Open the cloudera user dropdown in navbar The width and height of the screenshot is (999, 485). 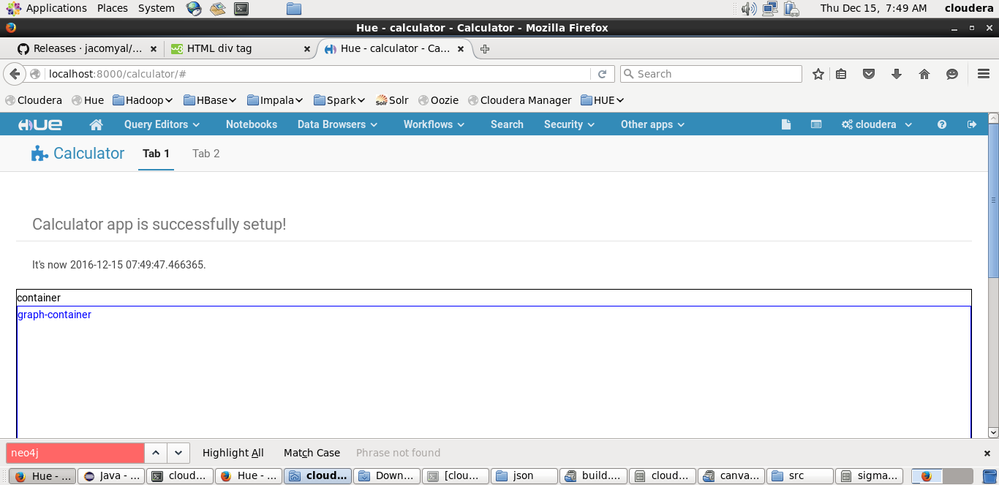tap(877, 124)
